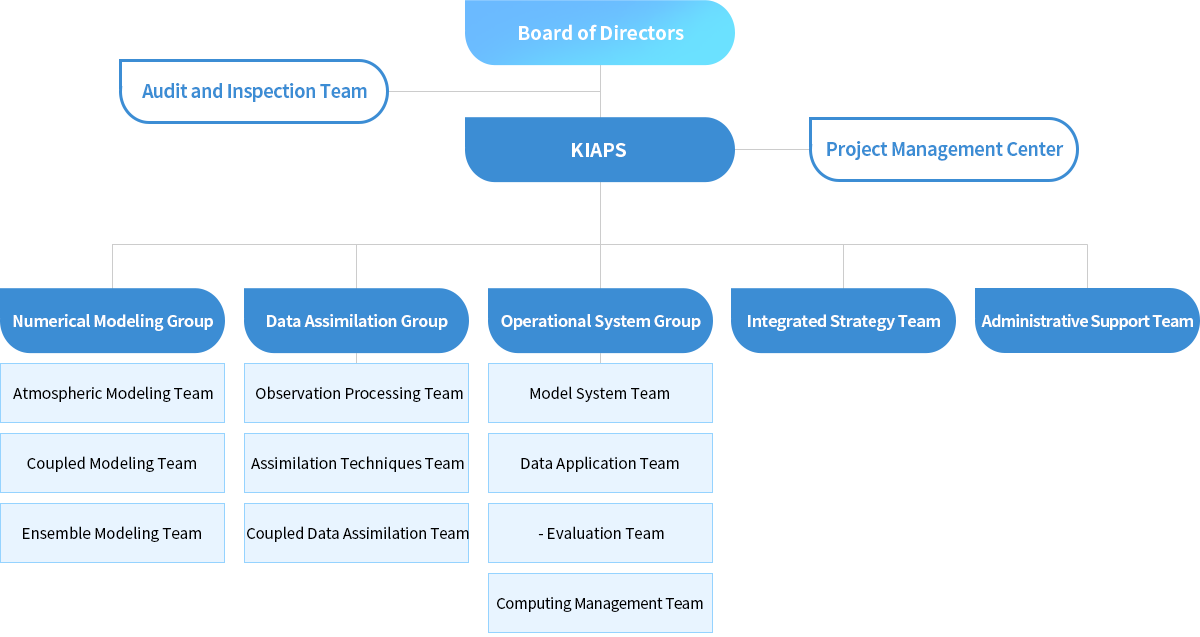This screenshot has width=1200, height=637.
Task: Click the connector line below KIAPS
Action: [600, 213]
